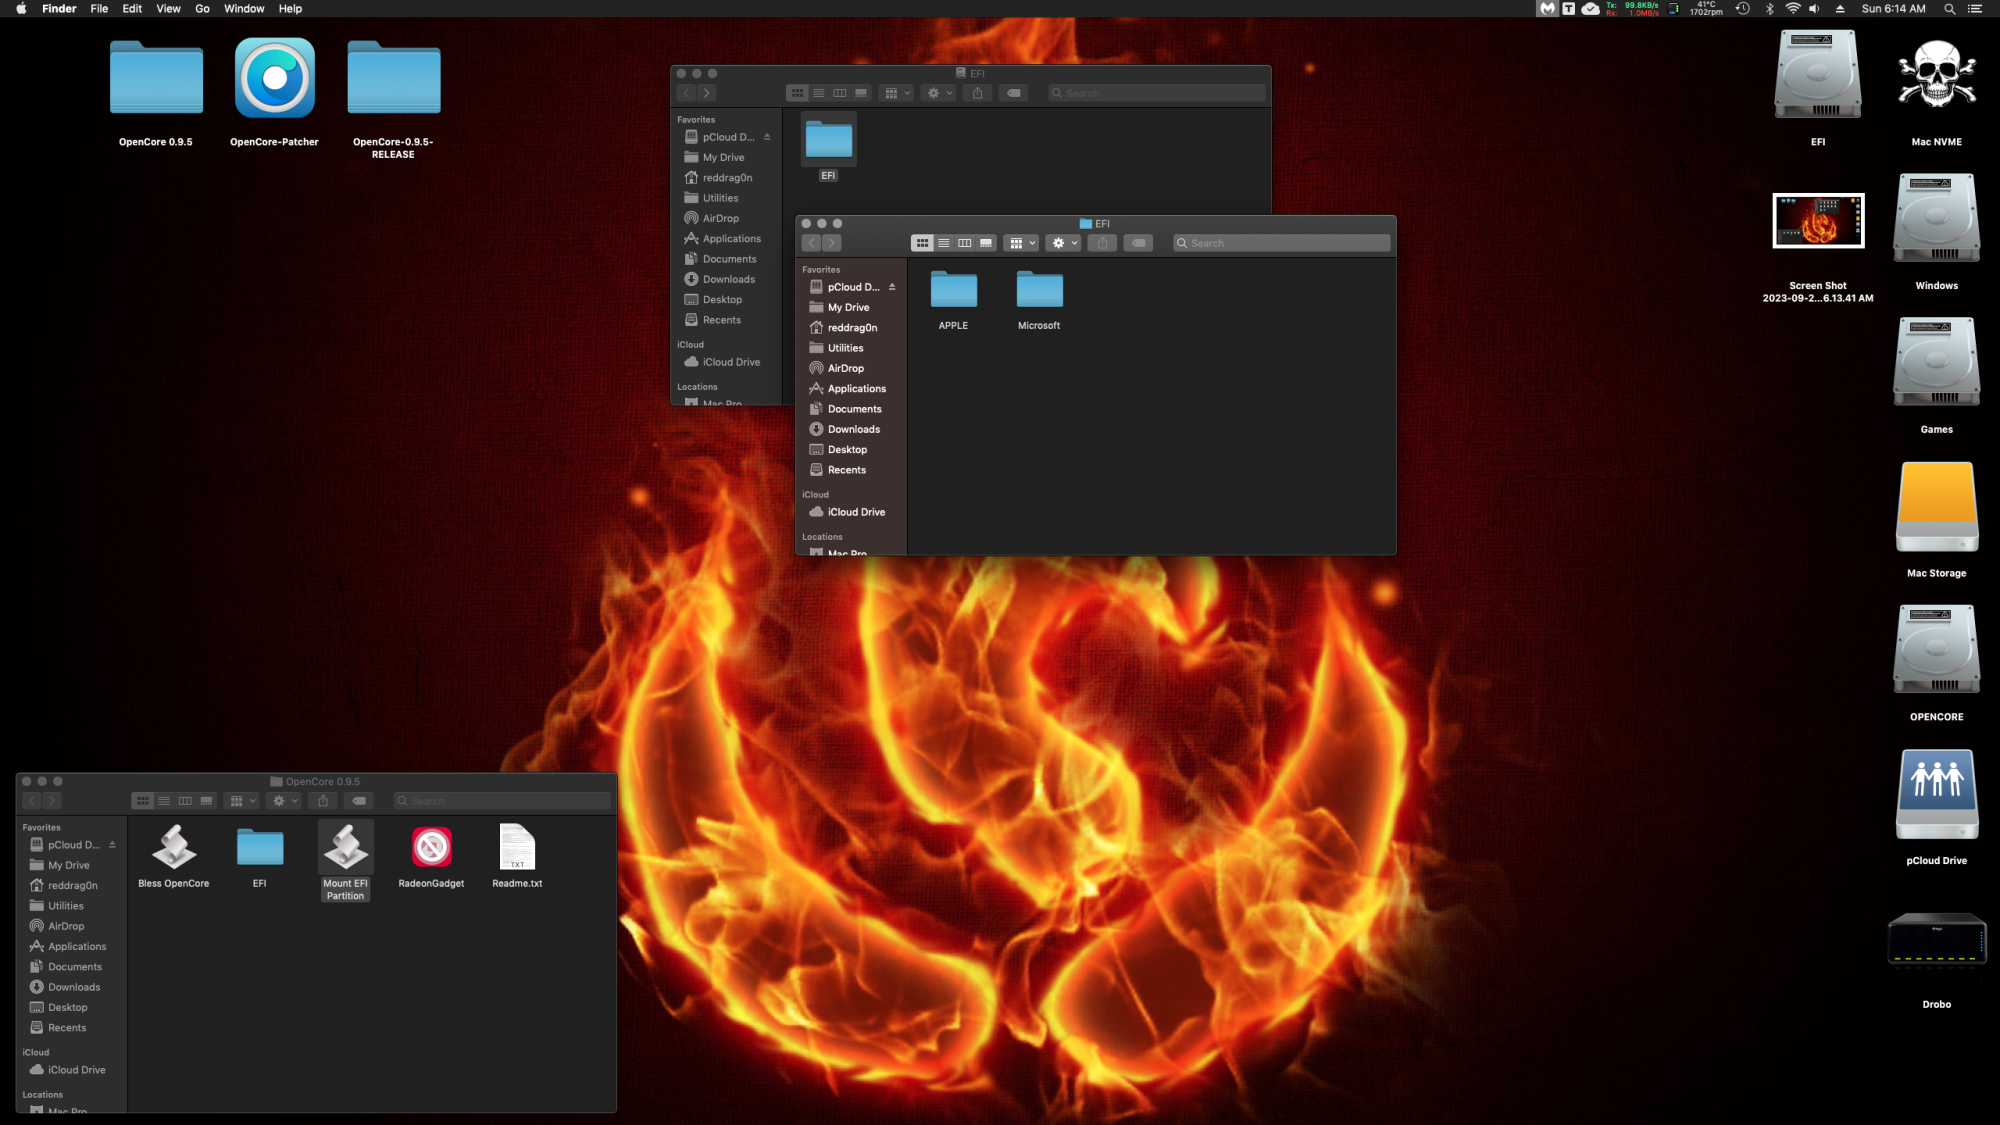Viewport: 2000px width, 1125px height.
Task: Open the OpenCore-Patcher desktop app
Action: (274, 79)
